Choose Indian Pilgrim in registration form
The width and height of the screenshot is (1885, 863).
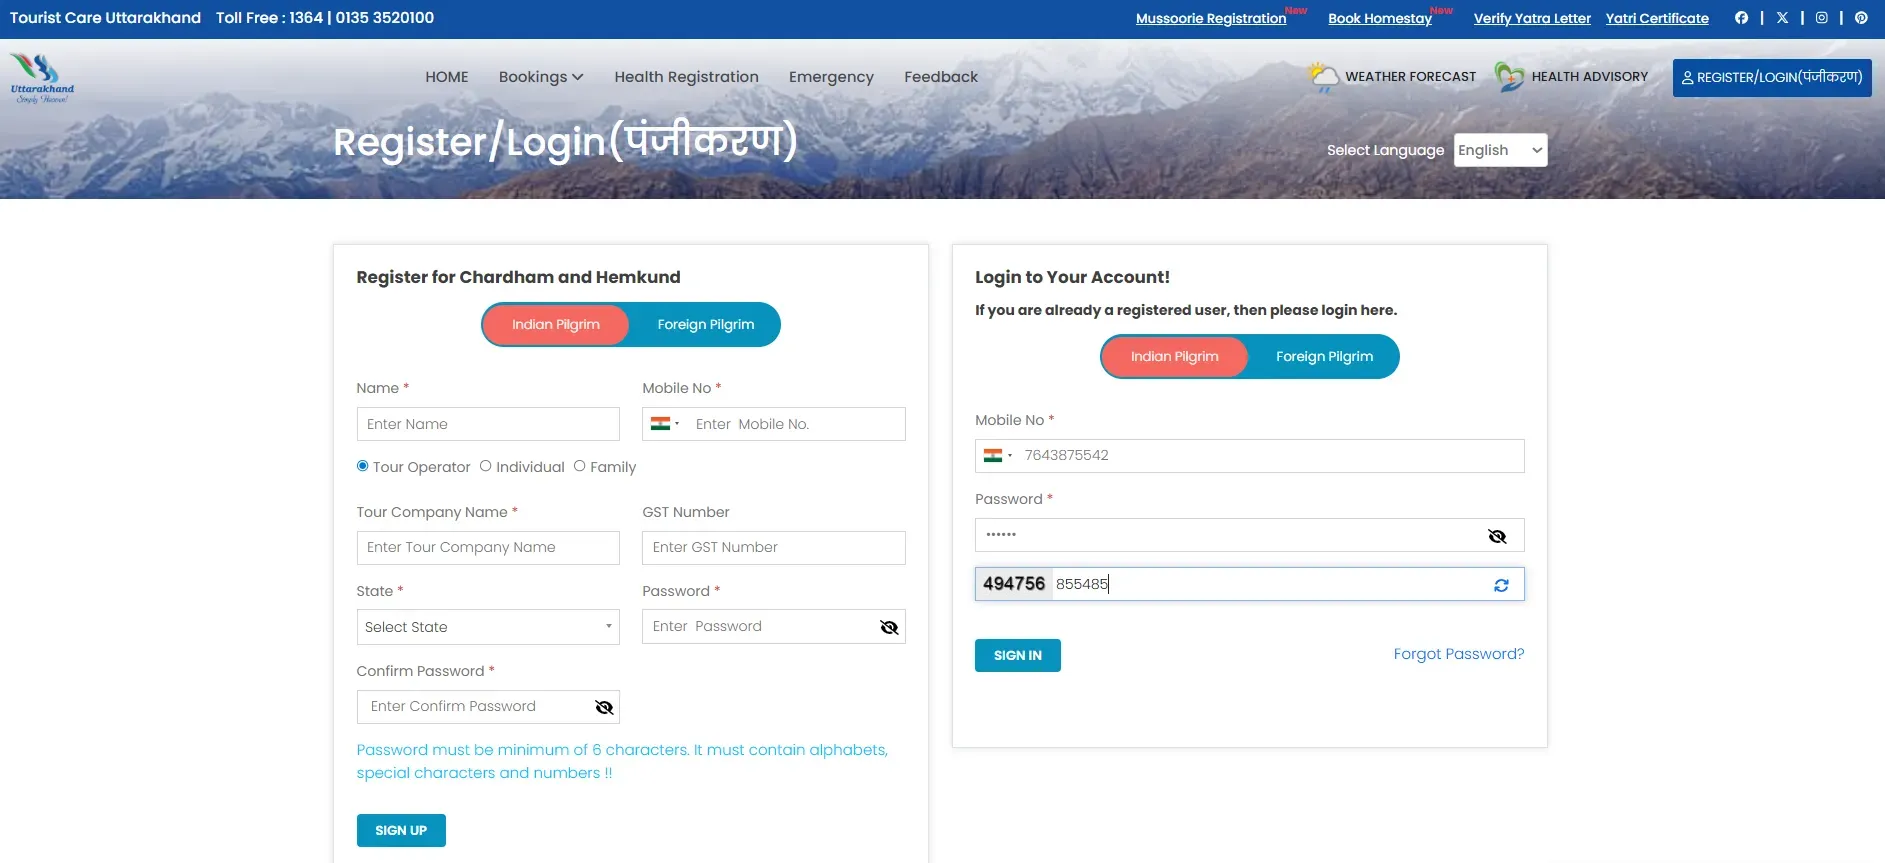[556, 324]
